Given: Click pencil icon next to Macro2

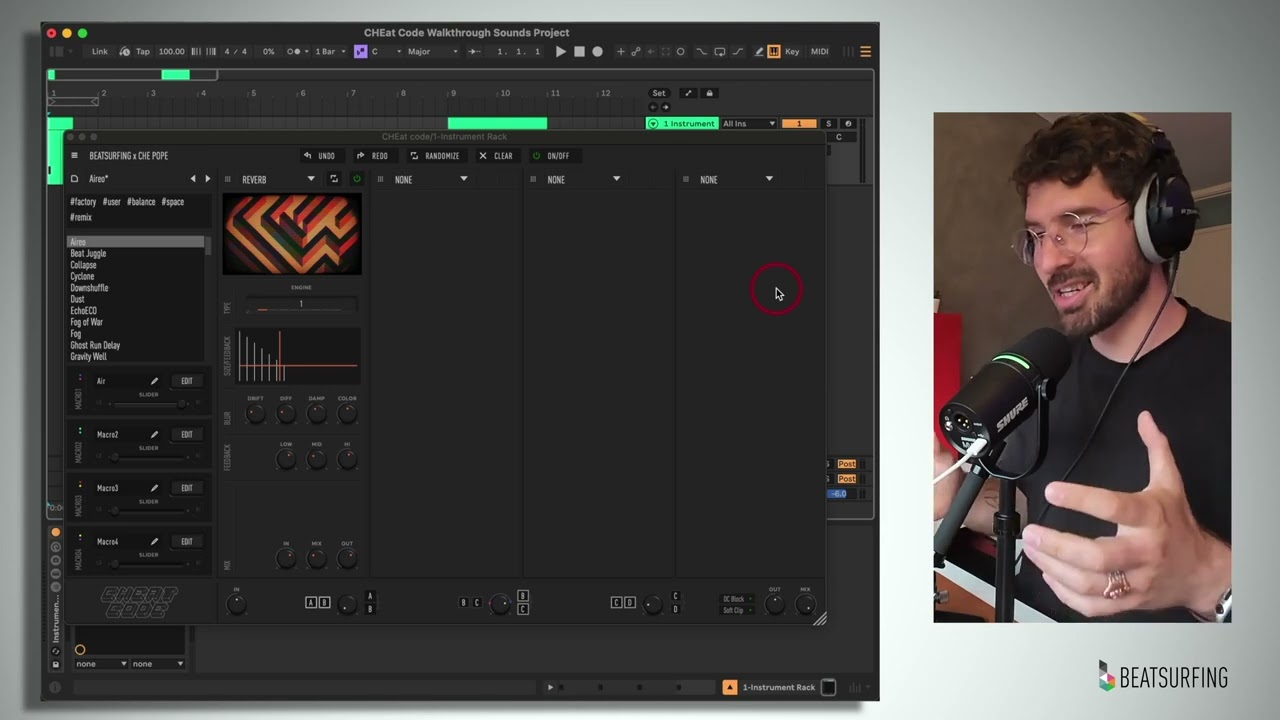Looking at the screenshot, I should tap(154, 434).
